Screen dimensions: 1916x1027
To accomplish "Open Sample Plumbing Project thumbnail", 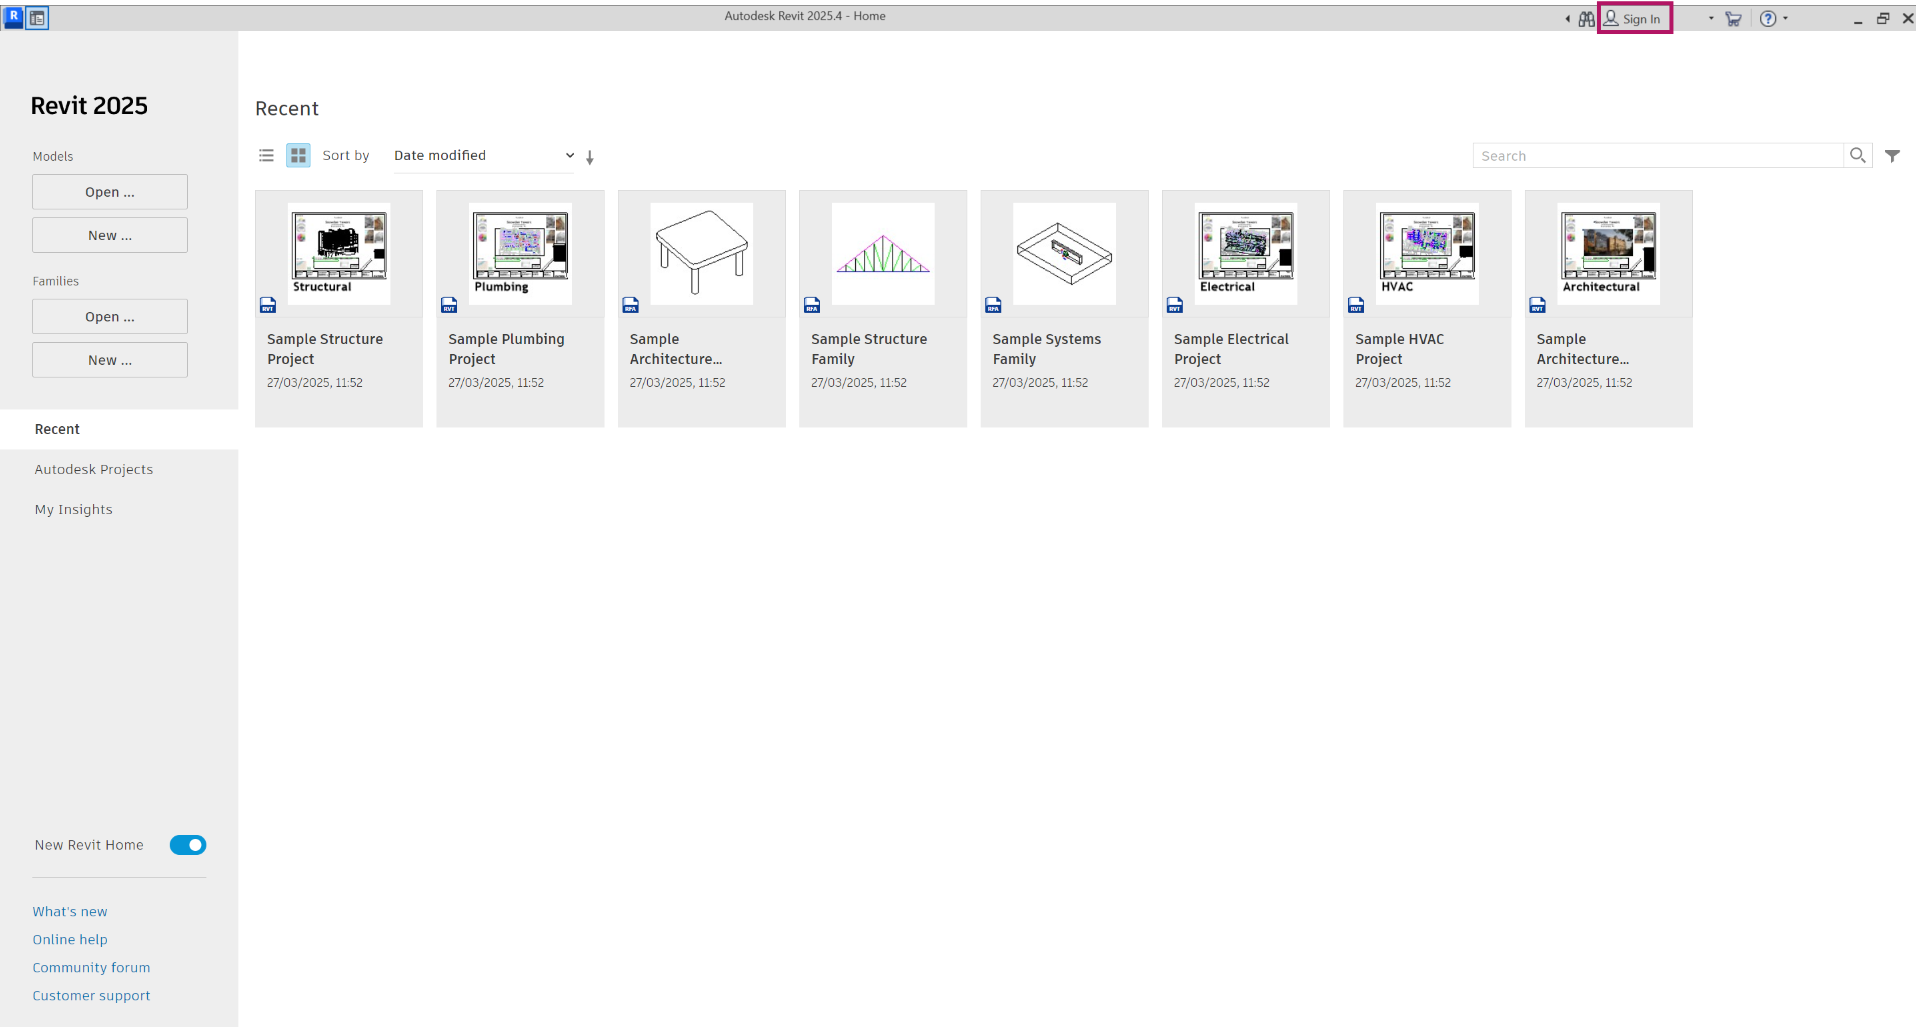I will 520,254.
